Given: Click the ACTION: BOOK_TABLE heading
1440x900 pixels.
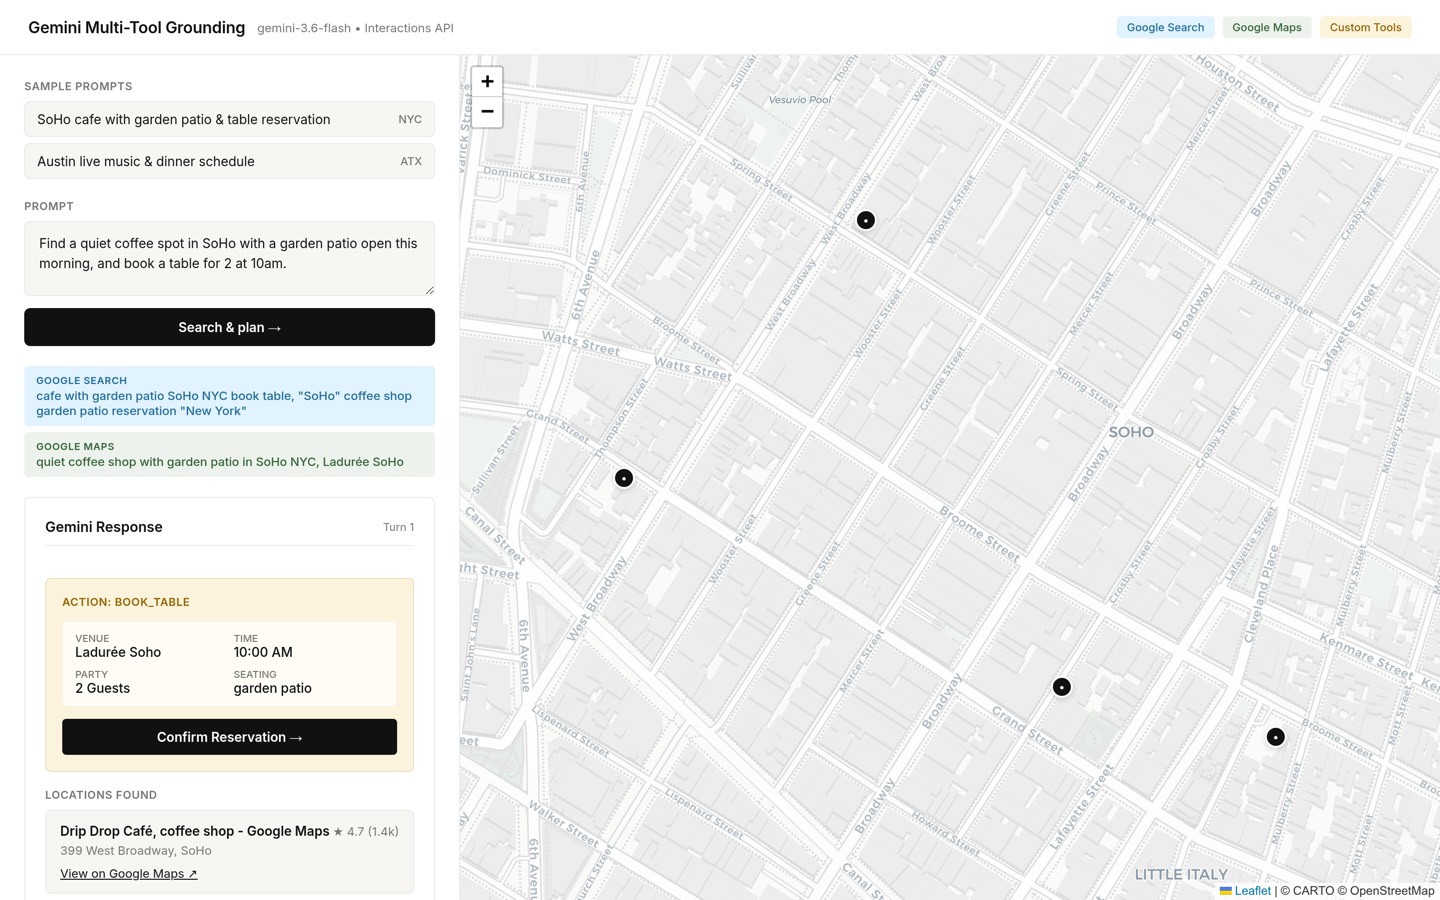Looking at the screenshot, I should [126, 602].
